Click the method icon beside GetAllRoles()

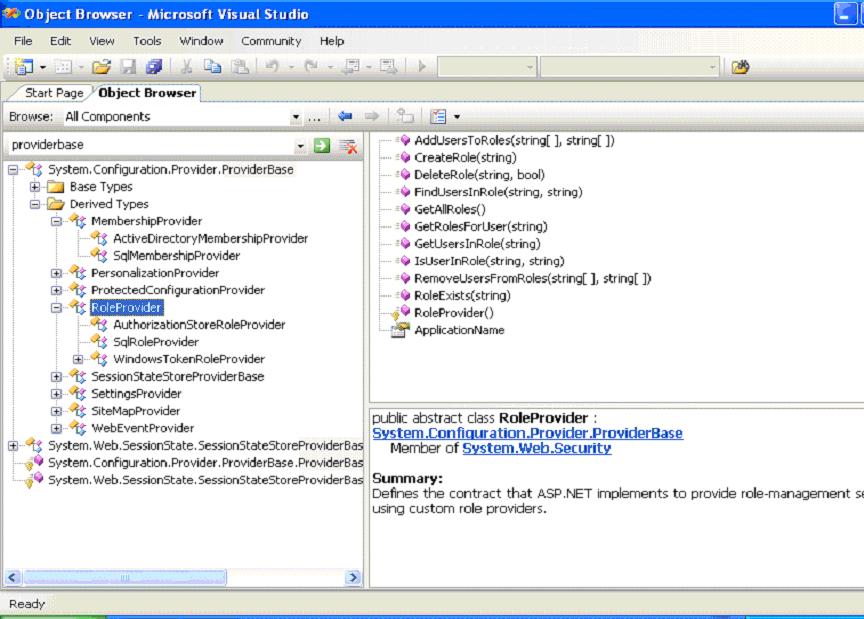[x=404, y=209]
